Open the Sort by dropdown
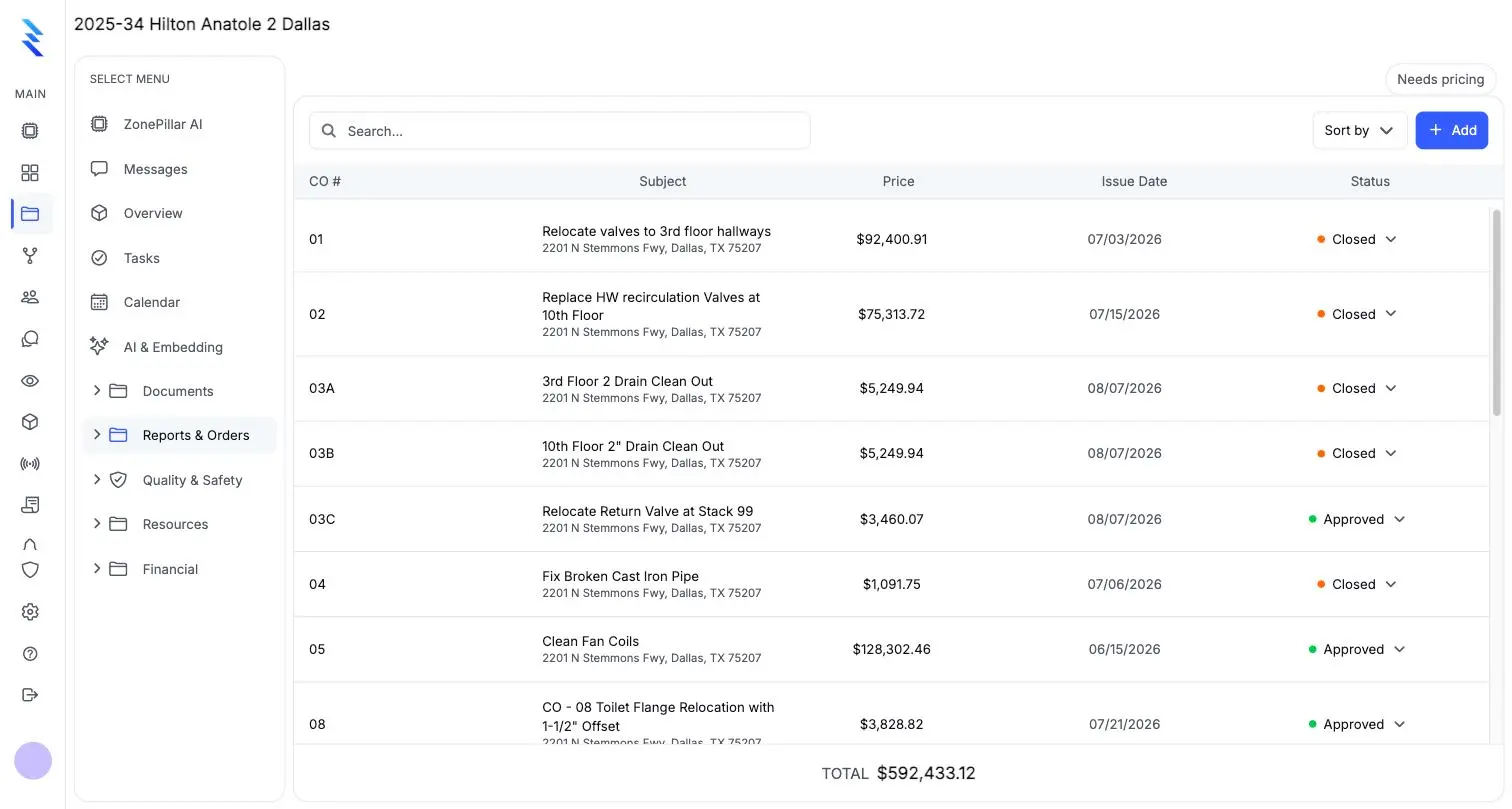 (x=1360, y=130)
